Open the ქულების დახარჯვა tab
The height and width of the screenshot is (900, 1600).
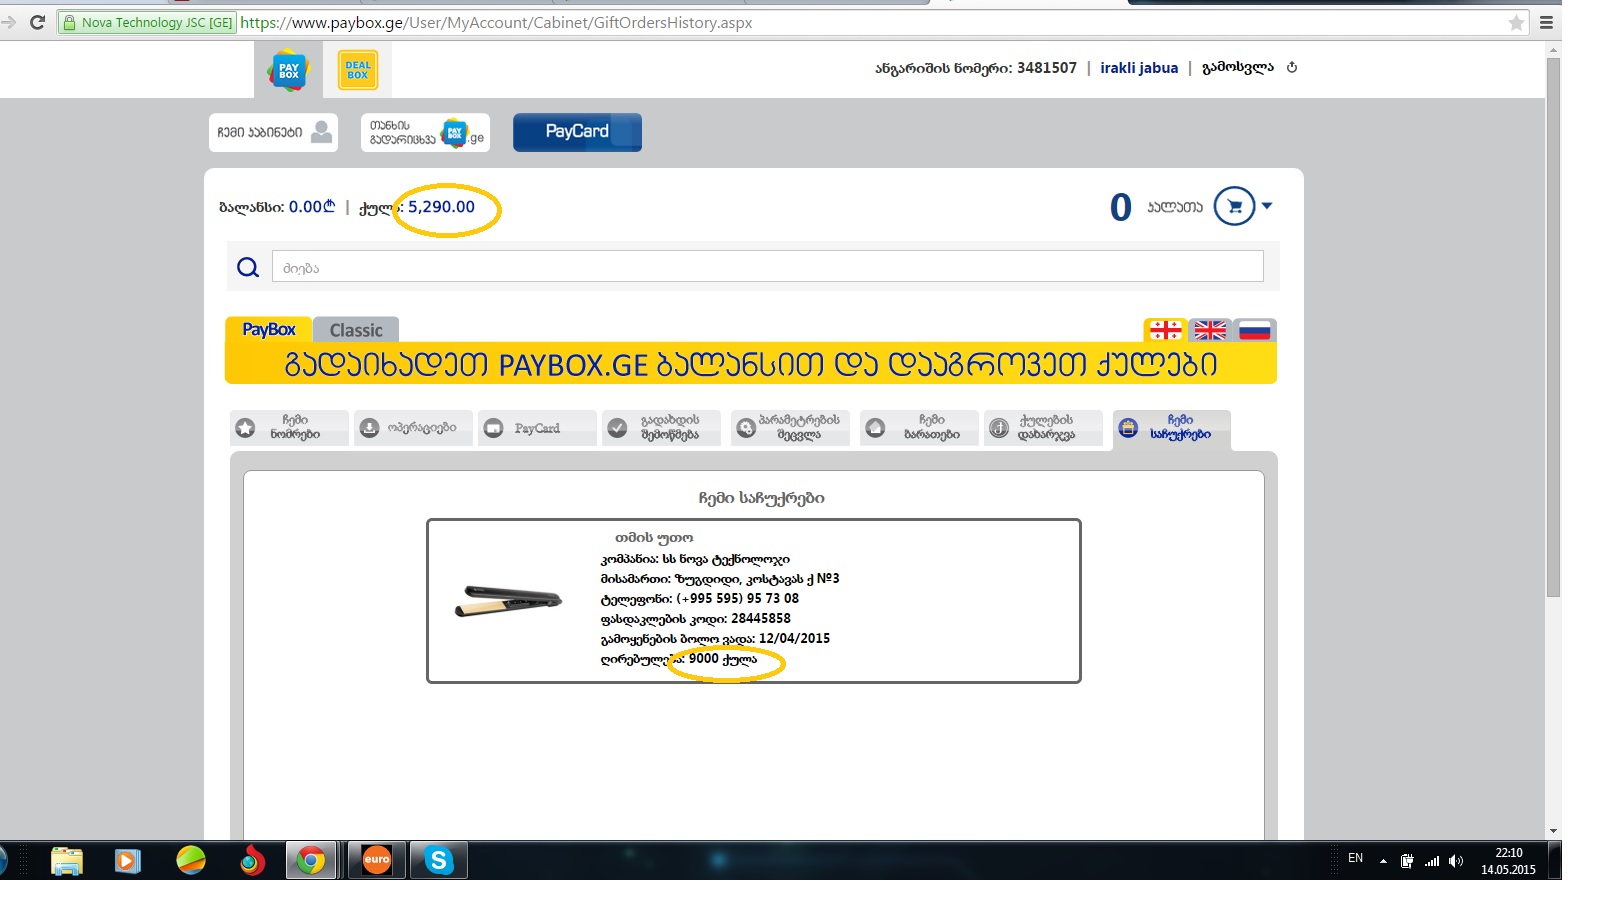tap(1043, 428)
